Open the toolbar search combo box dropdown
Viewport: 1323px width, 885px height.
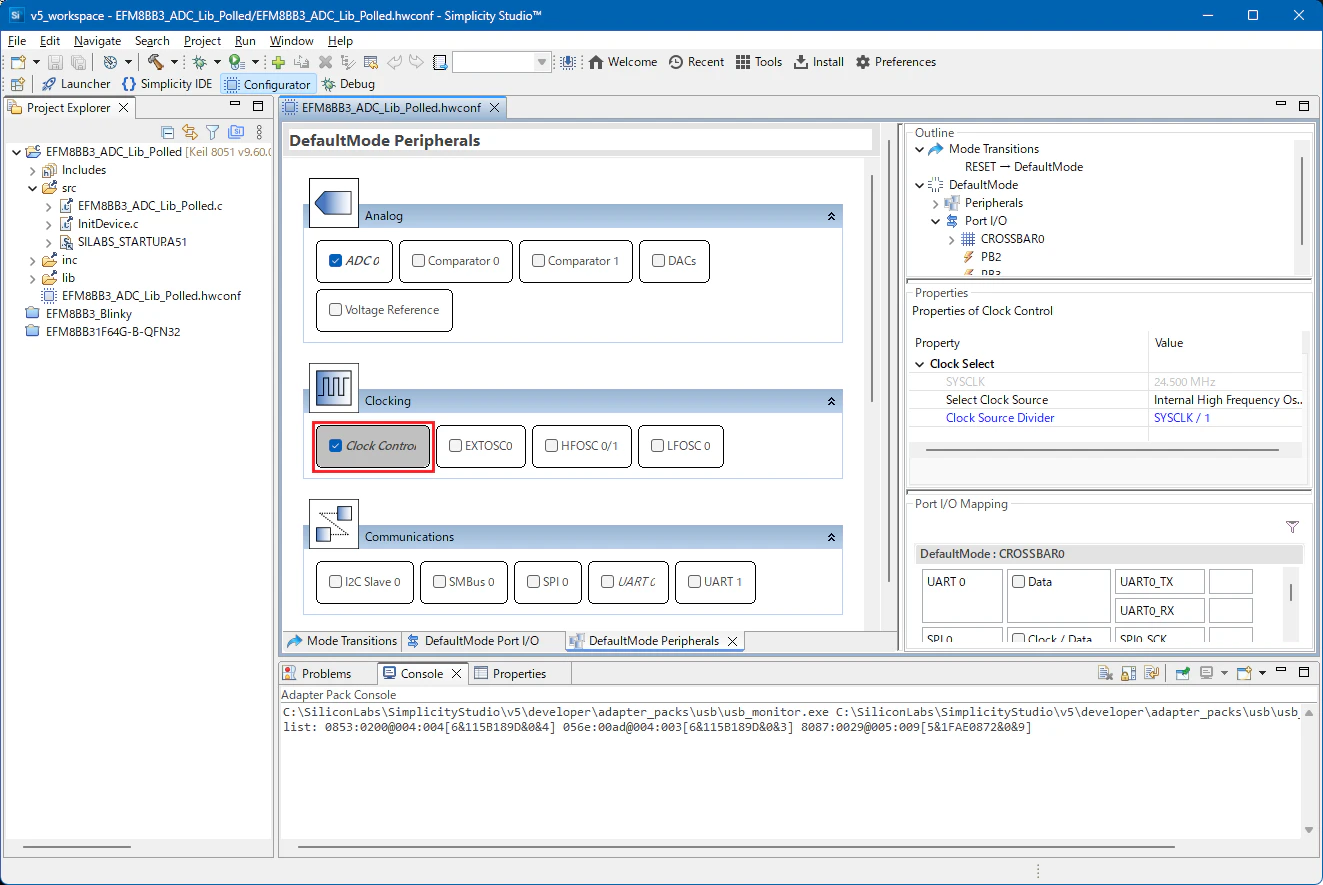click(543, 62)
